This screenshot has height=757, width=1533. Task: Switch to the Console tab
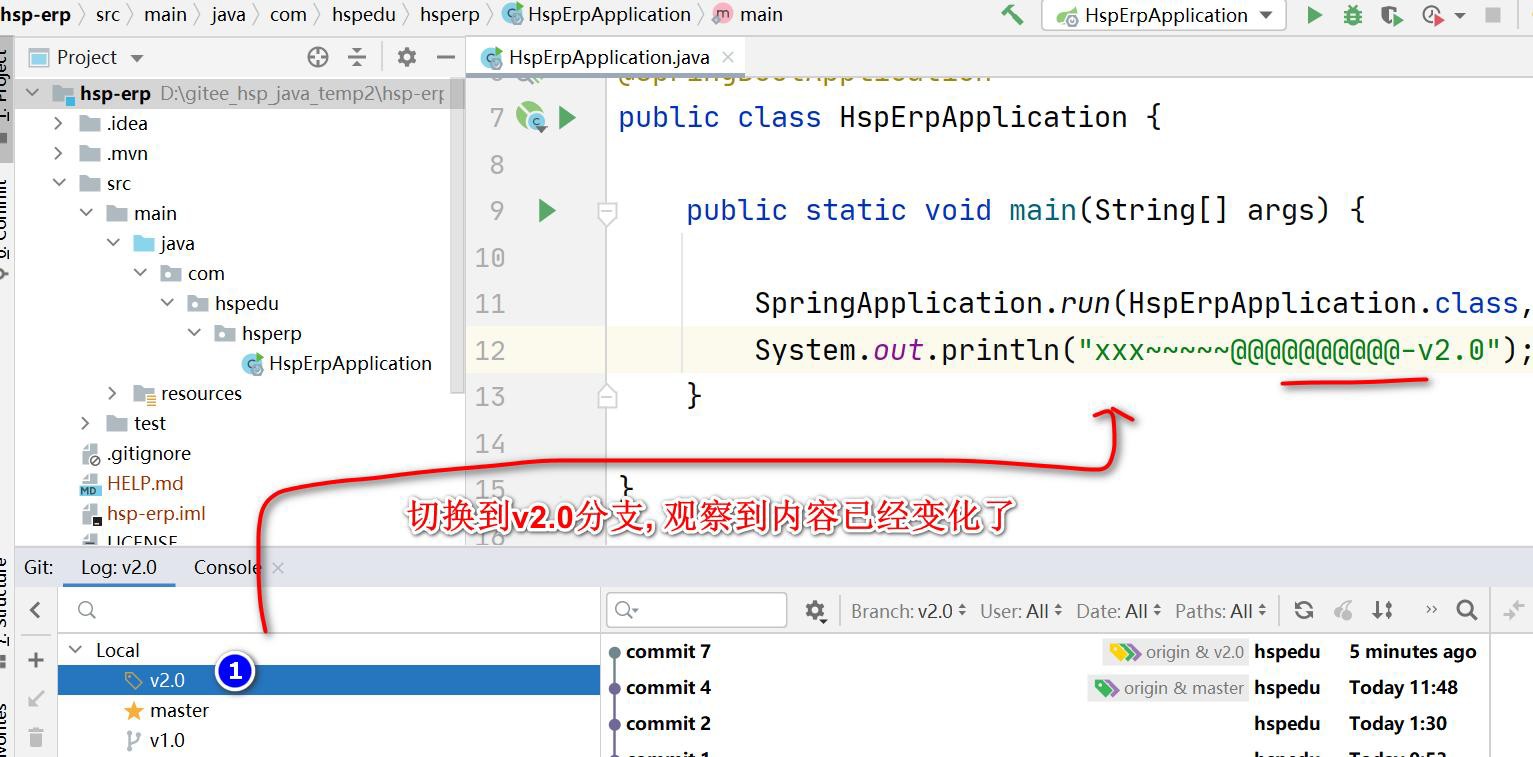[x=226, y=567]
